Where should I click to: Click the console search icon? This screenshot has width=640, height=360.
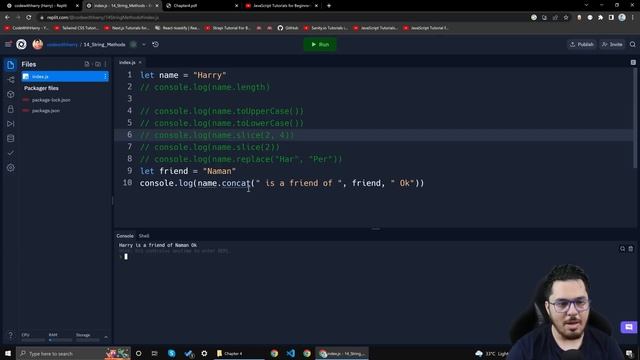coord(622,249)
